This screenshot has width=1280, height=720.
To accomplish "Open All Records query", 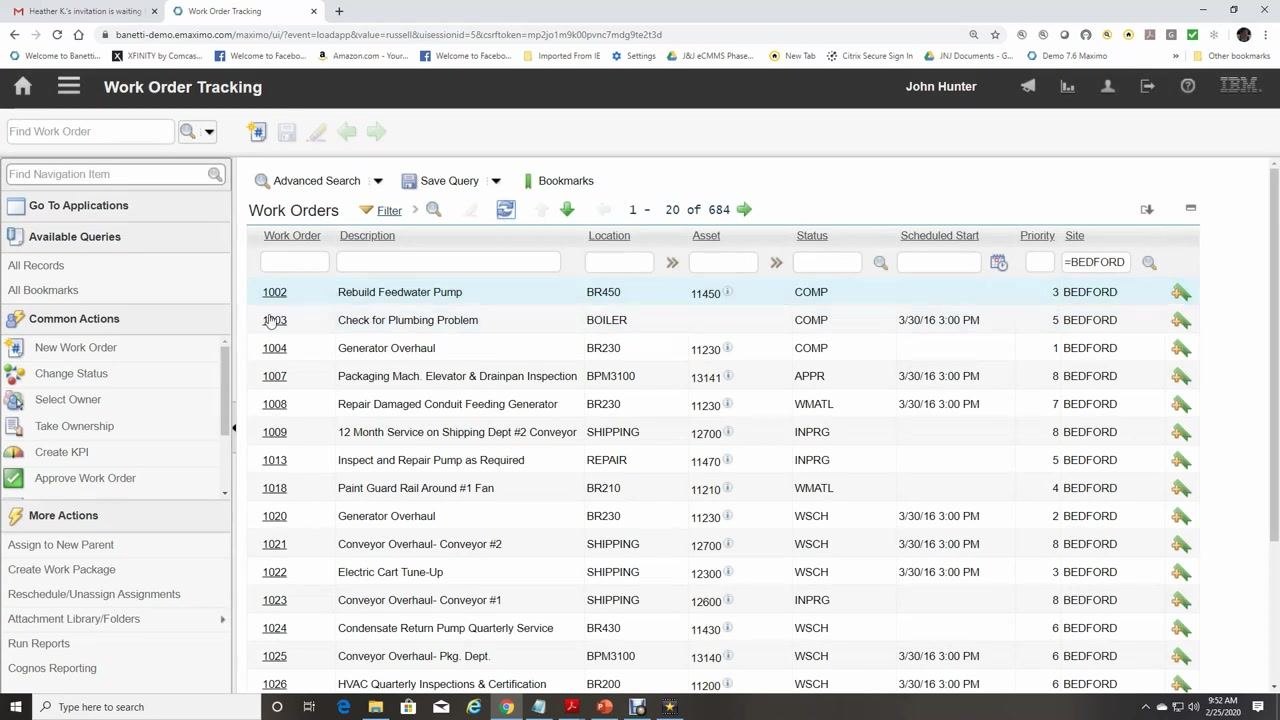I will click(x=36, y=266).
